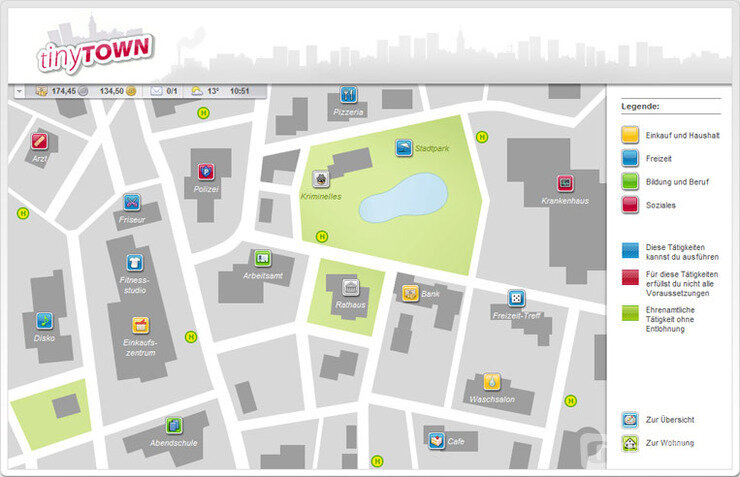Open the Rathaus building icon
The height and width of the screenshot is (477, 740).
click(x=351, y=288)
